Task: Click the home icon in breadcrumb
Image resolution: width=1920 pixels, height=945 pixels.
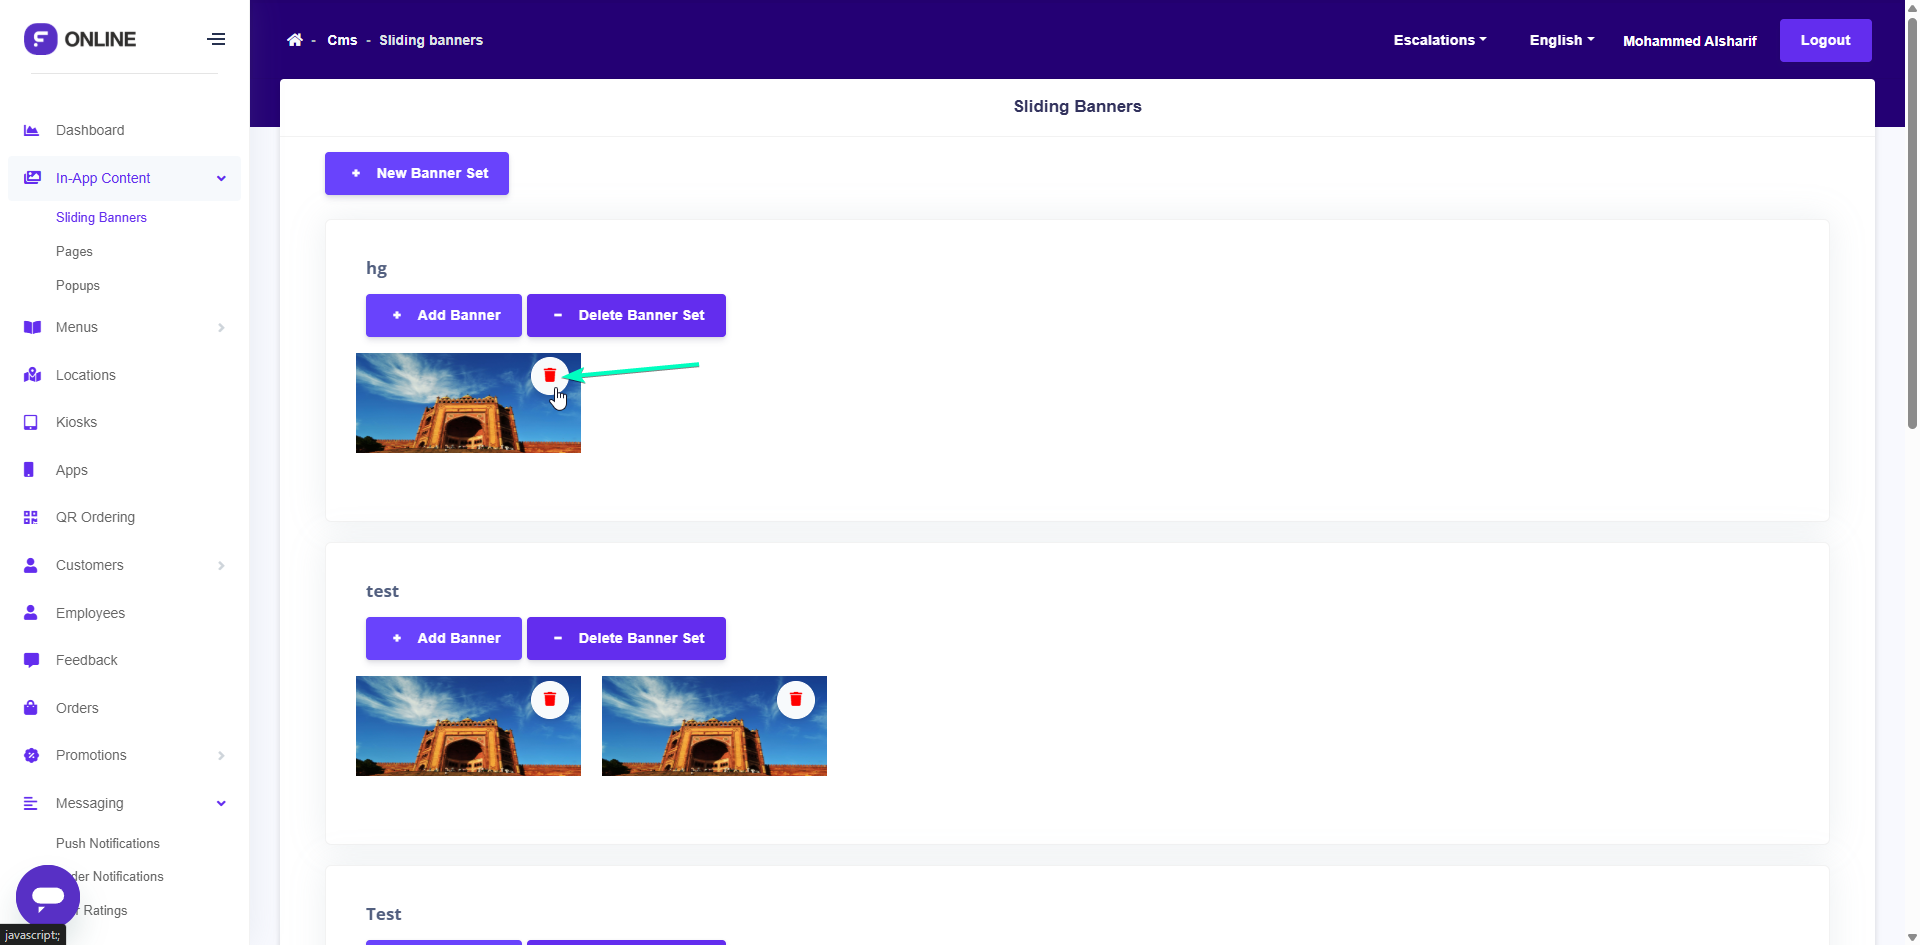Action: coord(294,40)
